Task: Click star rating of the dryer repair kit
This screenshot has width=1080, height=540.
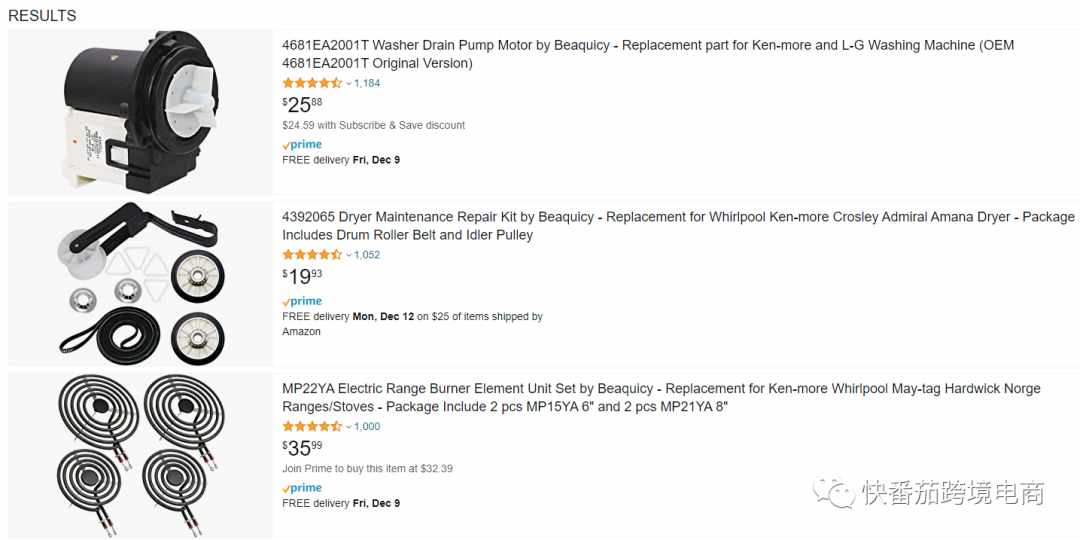Action: tap(312, 254)
